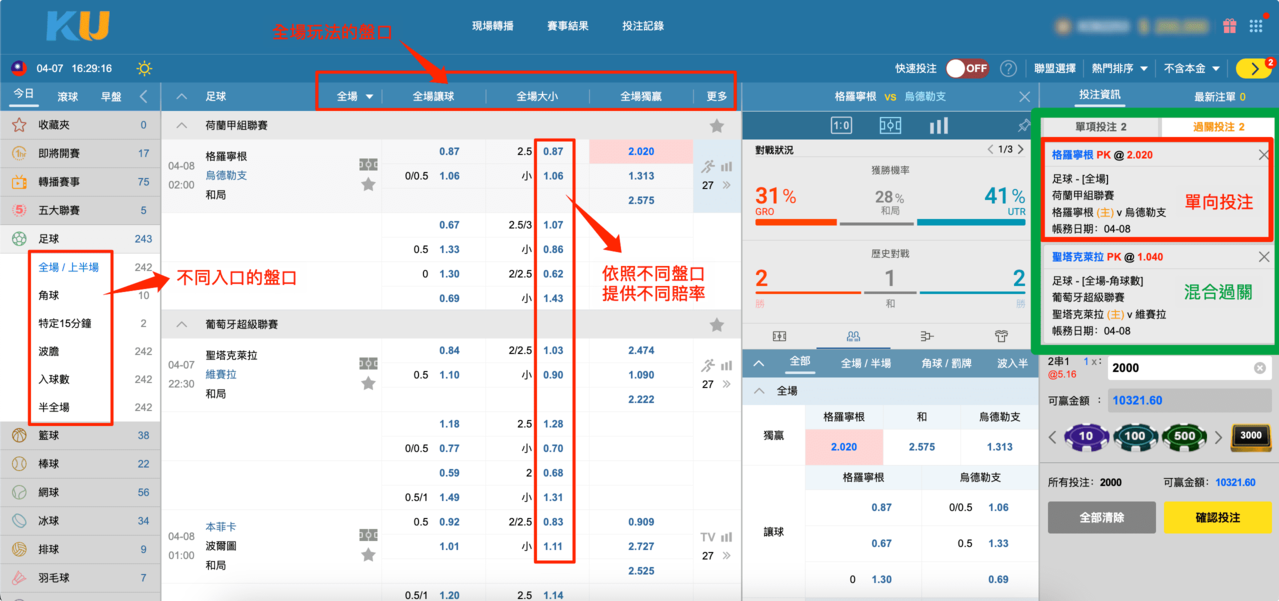Click the 全部清除 button
The image size is (1279, 601).
point(1100,518)
